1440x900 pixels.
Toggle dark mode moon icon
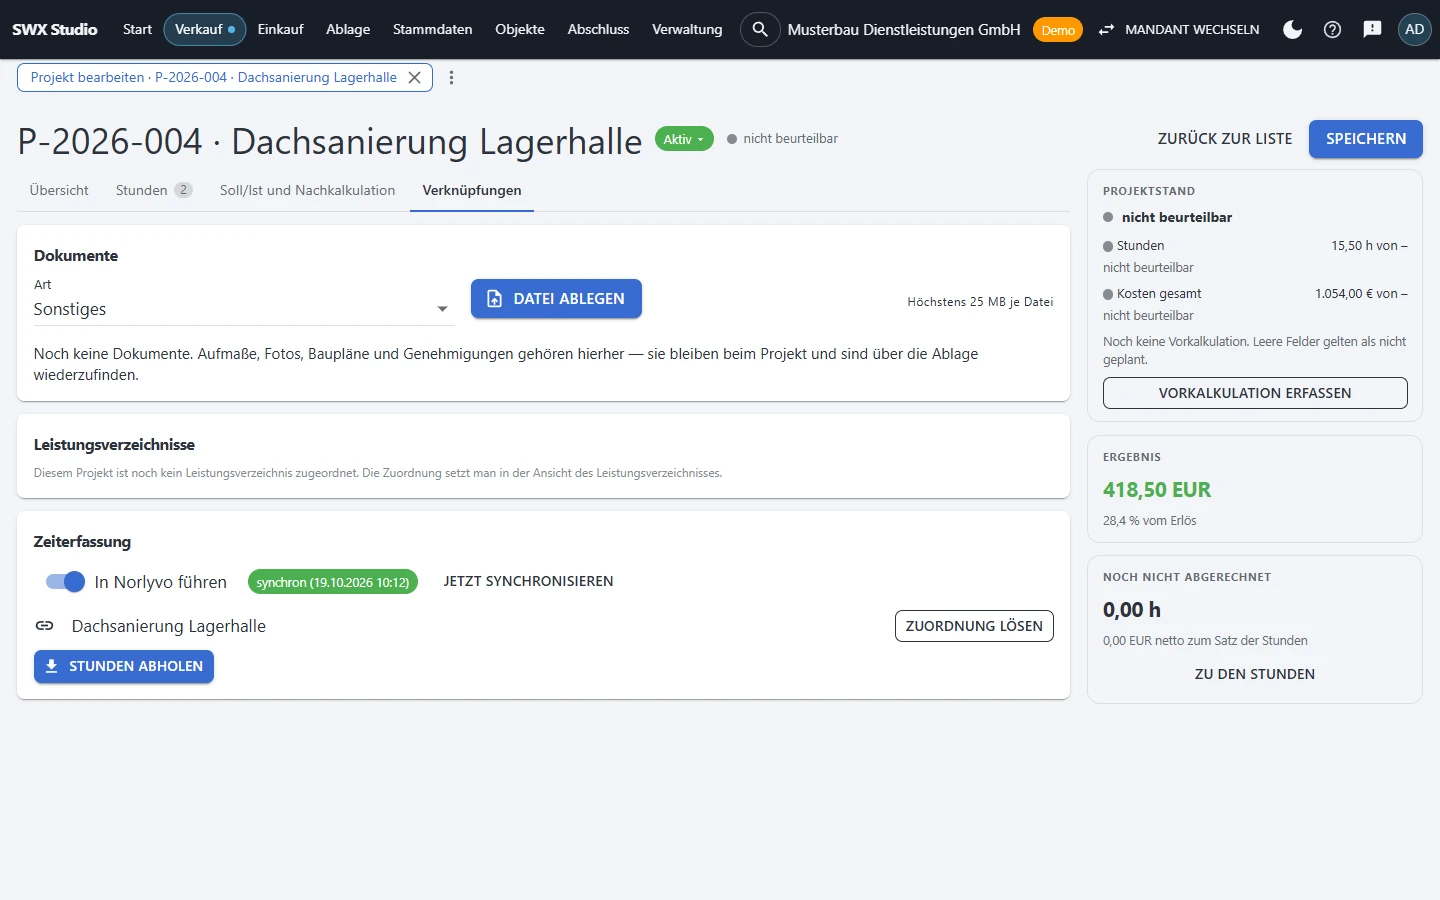1292,29
